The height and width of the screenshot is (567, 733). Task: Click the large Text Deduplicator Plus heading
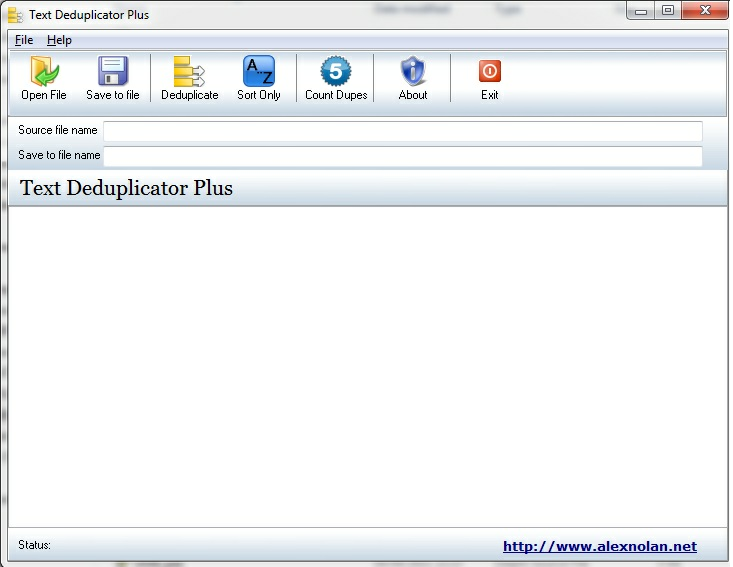[126, 188]
